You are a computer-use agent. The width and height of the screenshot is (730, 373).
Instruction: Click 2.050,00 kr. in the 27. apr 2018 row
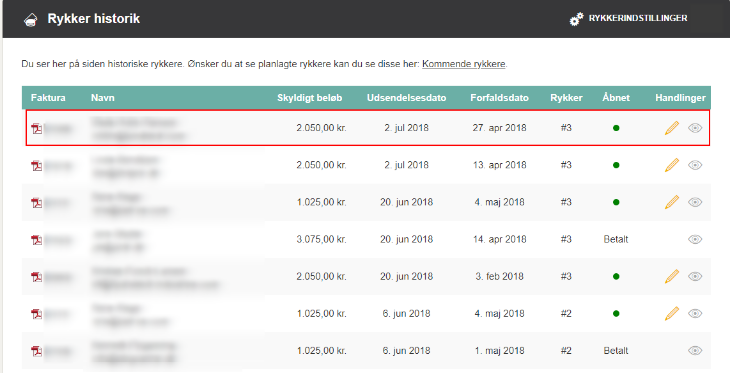coord(321,128)
